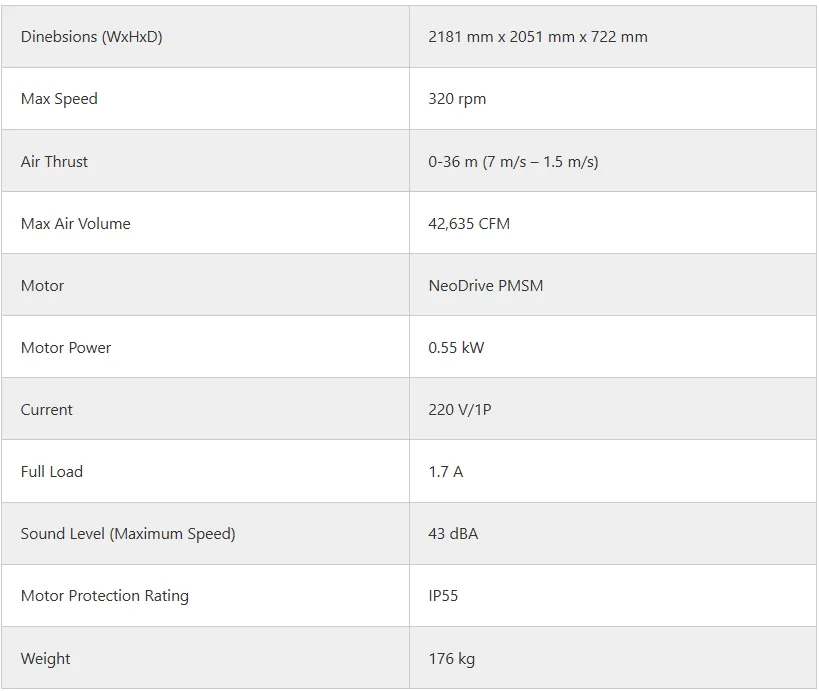Click the "Motor Protection Rating" label
Viewport: 819px width, 691px height.
(x=105, y=595)
